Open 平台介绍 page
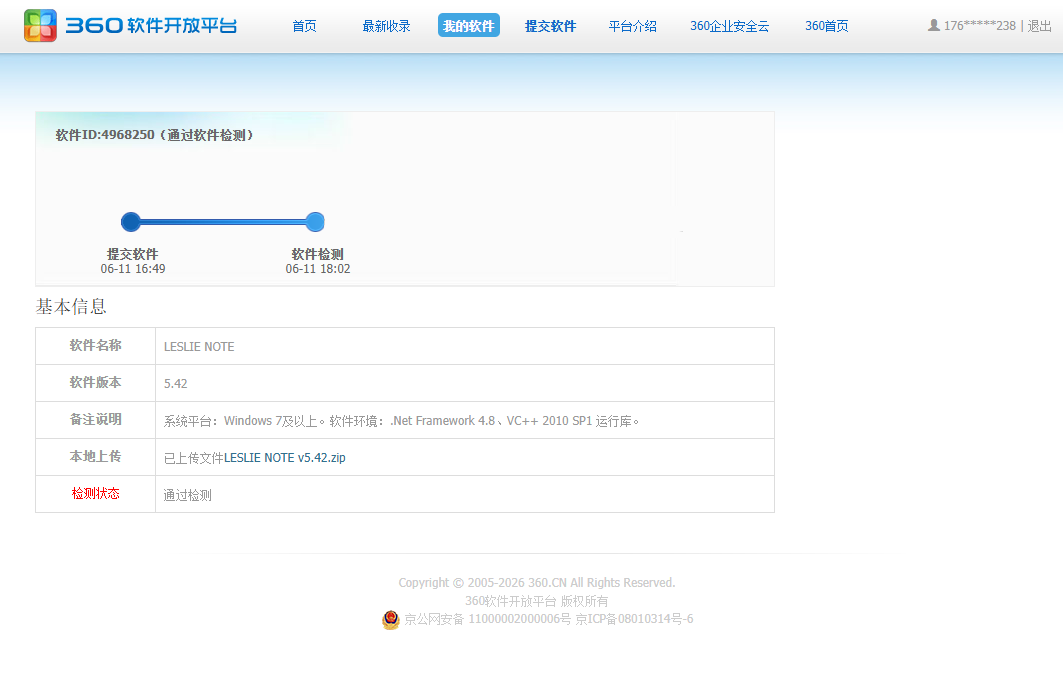This screenshot has height=674, width=1063. [633, 26]
